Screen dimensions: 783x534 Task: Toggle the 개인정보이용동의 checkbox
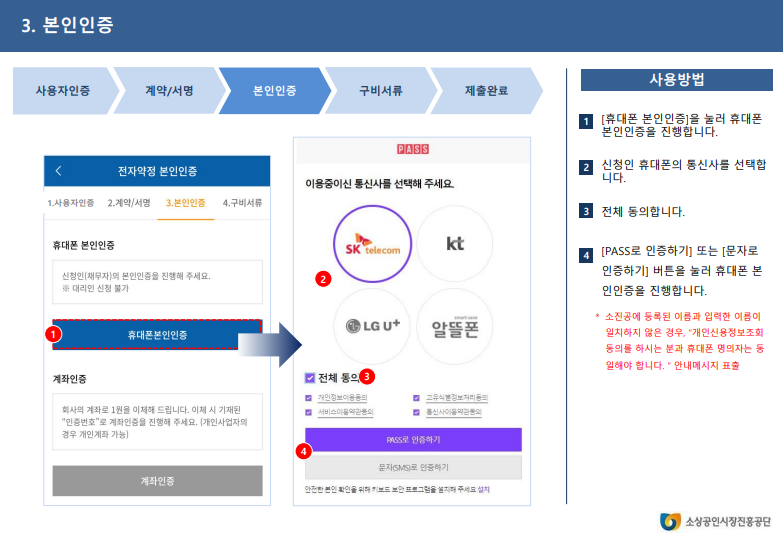pos(309,398)
